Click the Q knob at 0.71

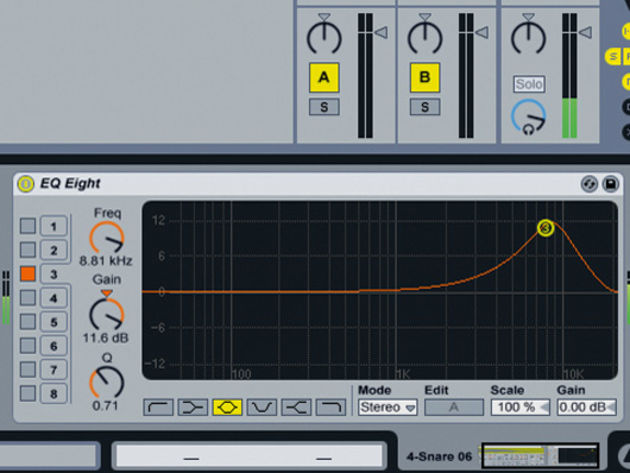point(106,382)
